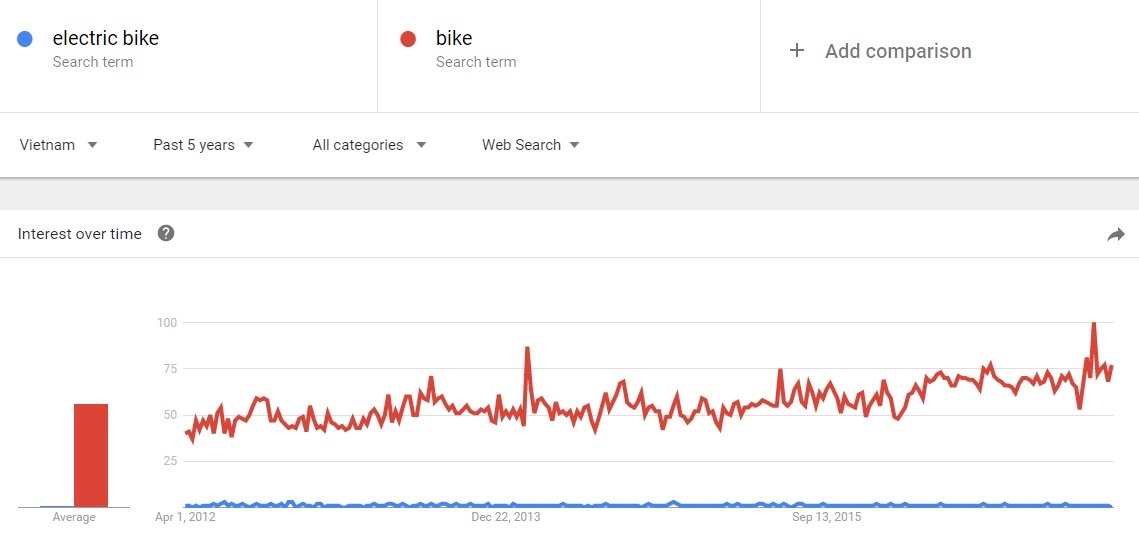Click the share arrow icon
Image resolution: width=1139 pixels, height=545 pixels.
pos(1116,235)
